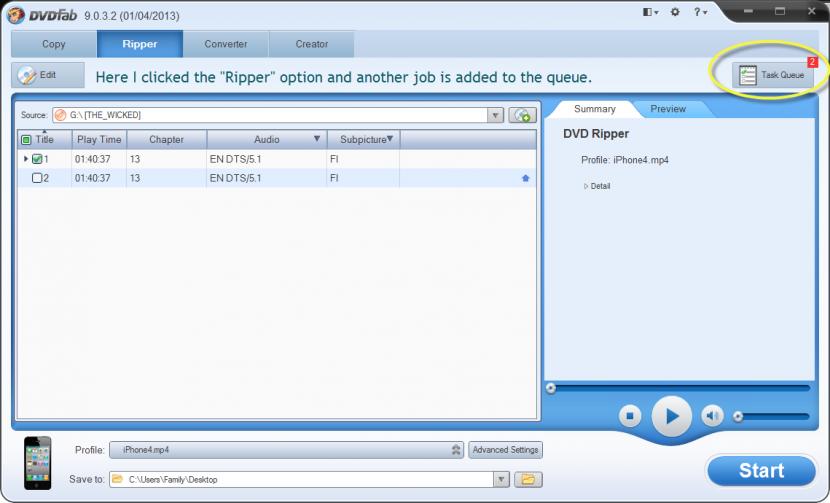Open the settings gear icon
830x503 pixels.
click(x=675, y=12)
